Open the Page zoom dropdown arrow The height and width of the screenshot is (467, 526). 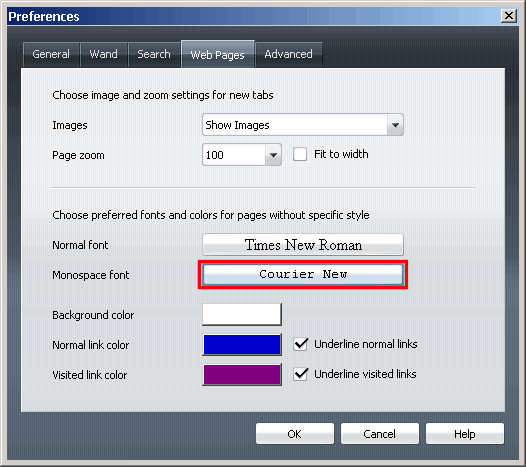pos(273,155)
